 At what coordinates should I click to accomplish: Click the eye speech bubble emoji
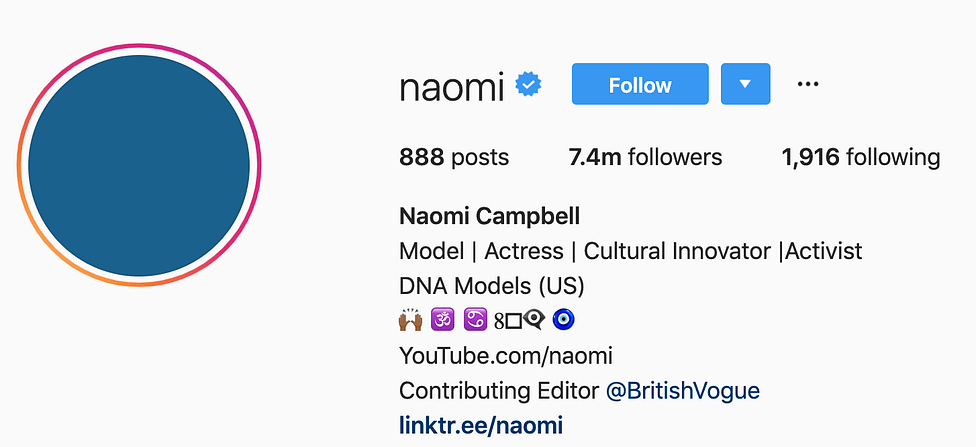534,320
